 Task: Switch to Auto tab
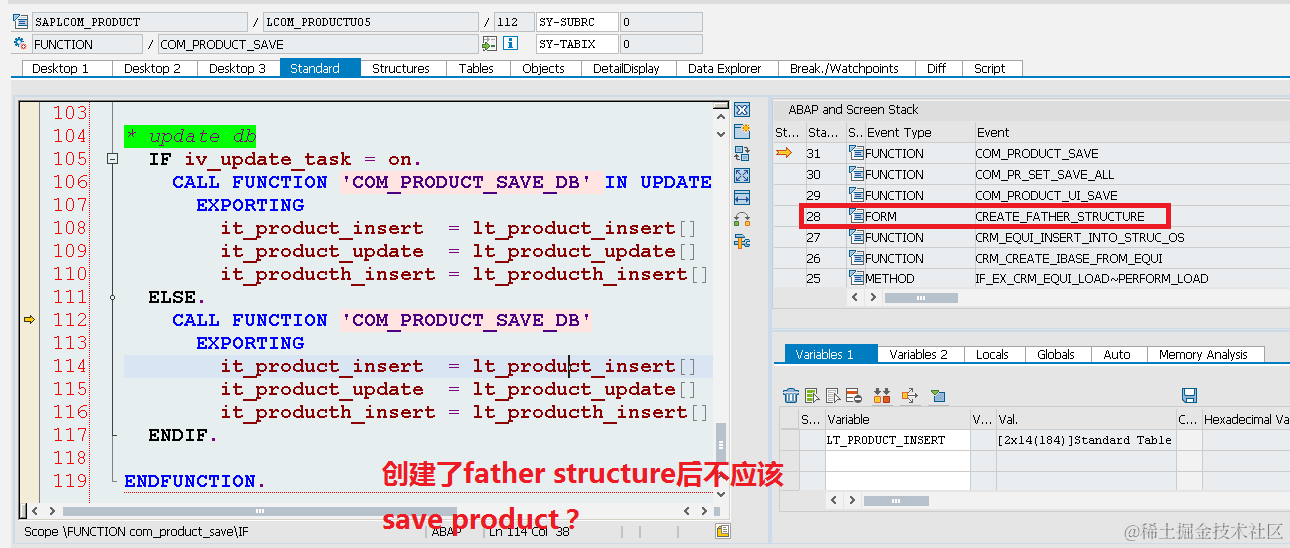pyautogui.click(x=1117, y=354)
